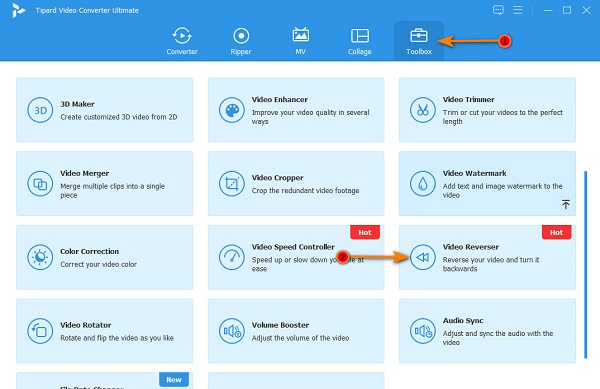Open the Color Correction sun icon
This screenshot has height=389, width=600.
(40, 257)
